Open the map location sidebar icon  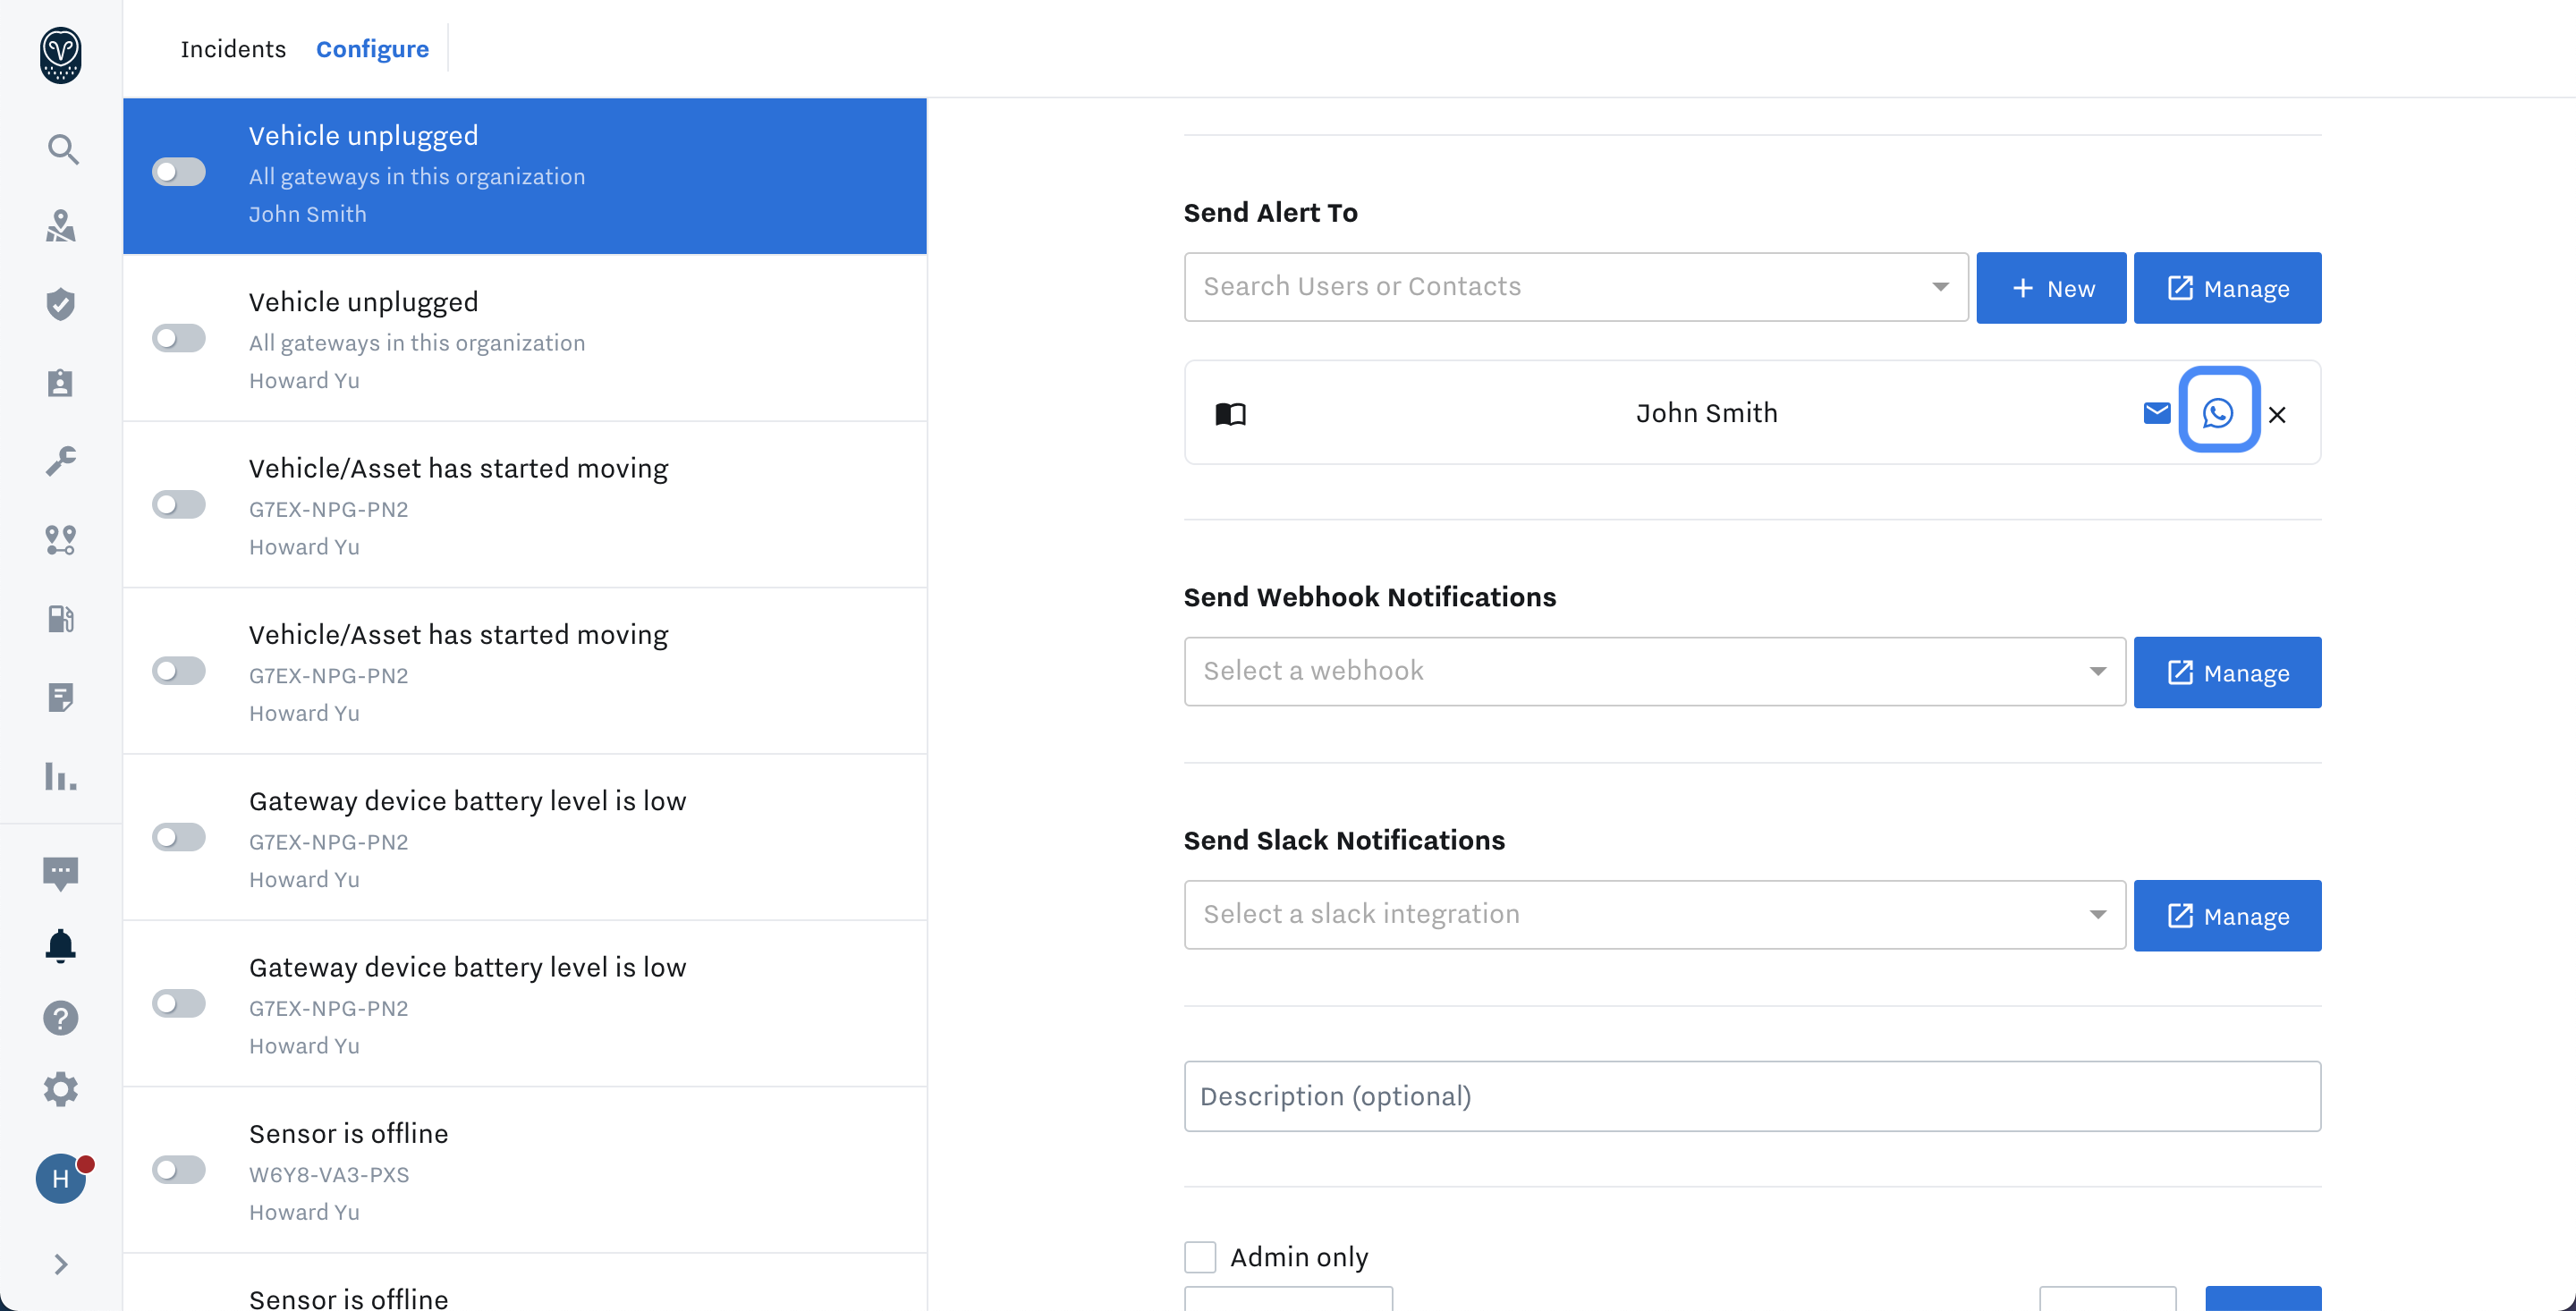pos(61,226)
